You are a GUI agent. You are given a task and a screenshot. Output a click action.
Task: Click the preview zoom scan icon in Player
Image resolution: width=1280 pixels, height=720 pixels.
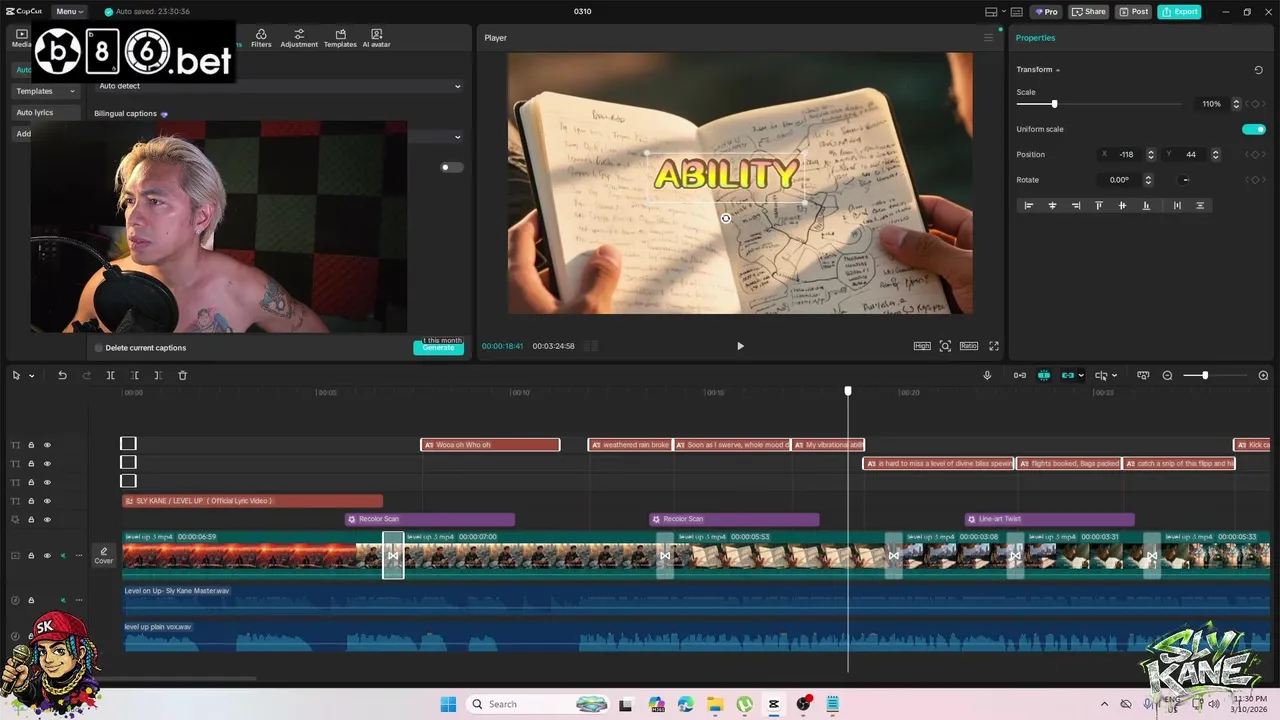pyautogui.click(x=945, y=346)
